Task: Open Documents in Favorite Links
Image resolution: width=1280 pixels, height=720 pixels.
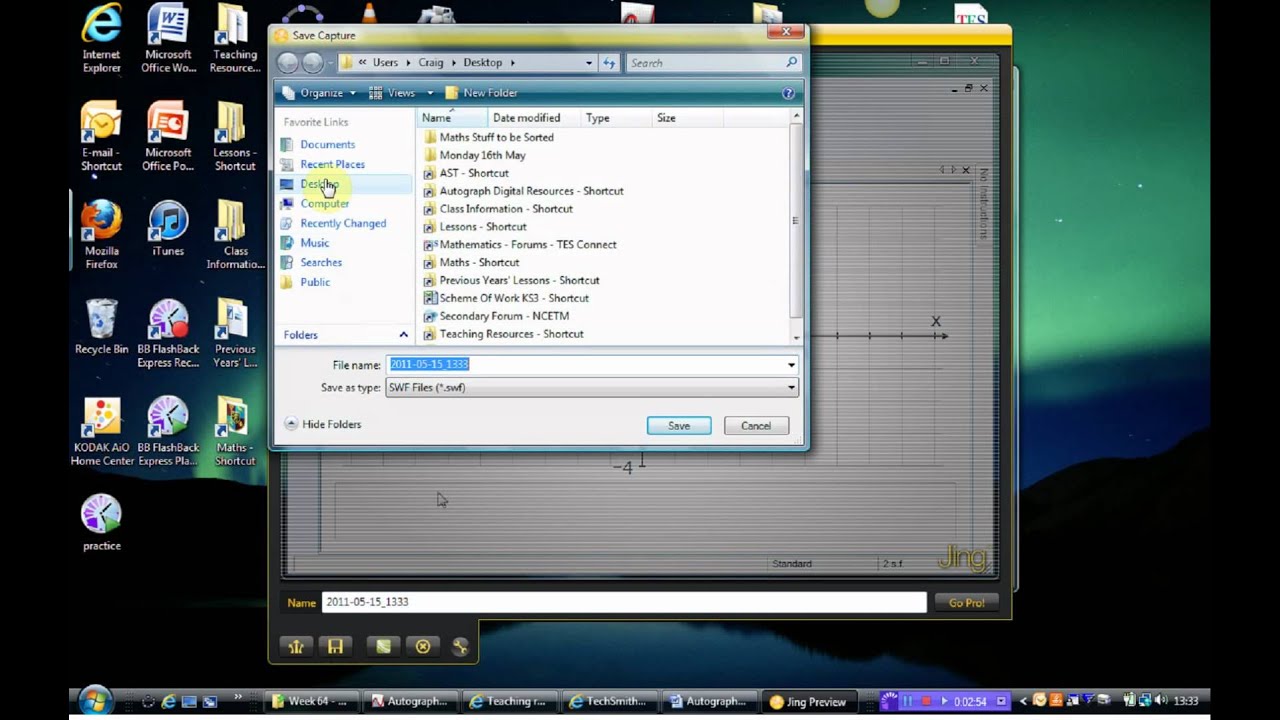Action: coord(327,145)
